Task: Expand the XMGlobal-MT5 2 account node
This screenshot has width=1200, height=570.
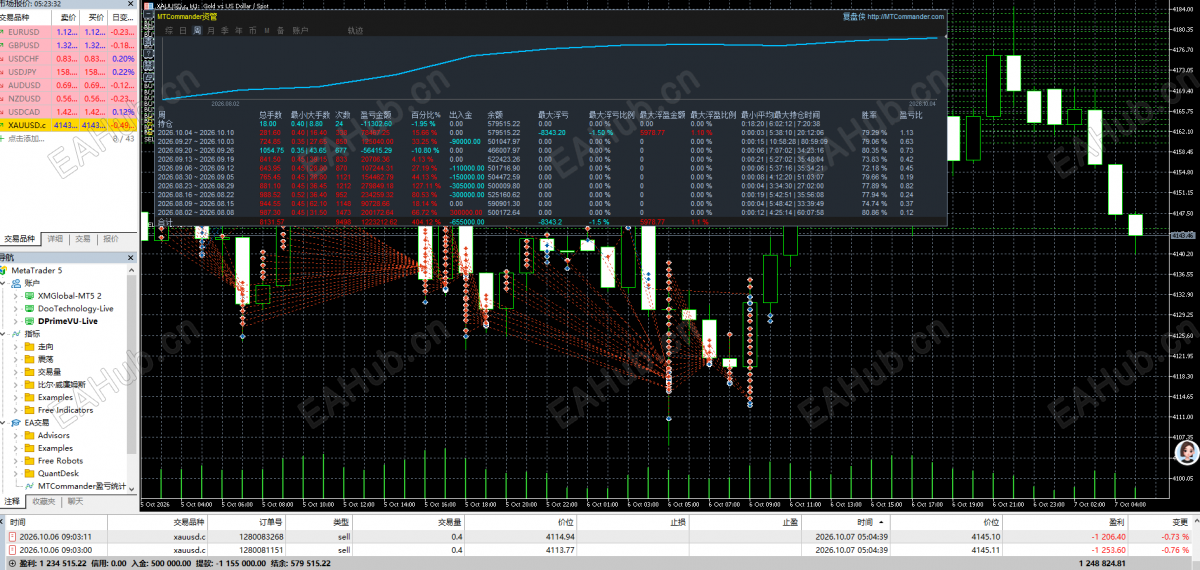Action: (x=17, y=296)
